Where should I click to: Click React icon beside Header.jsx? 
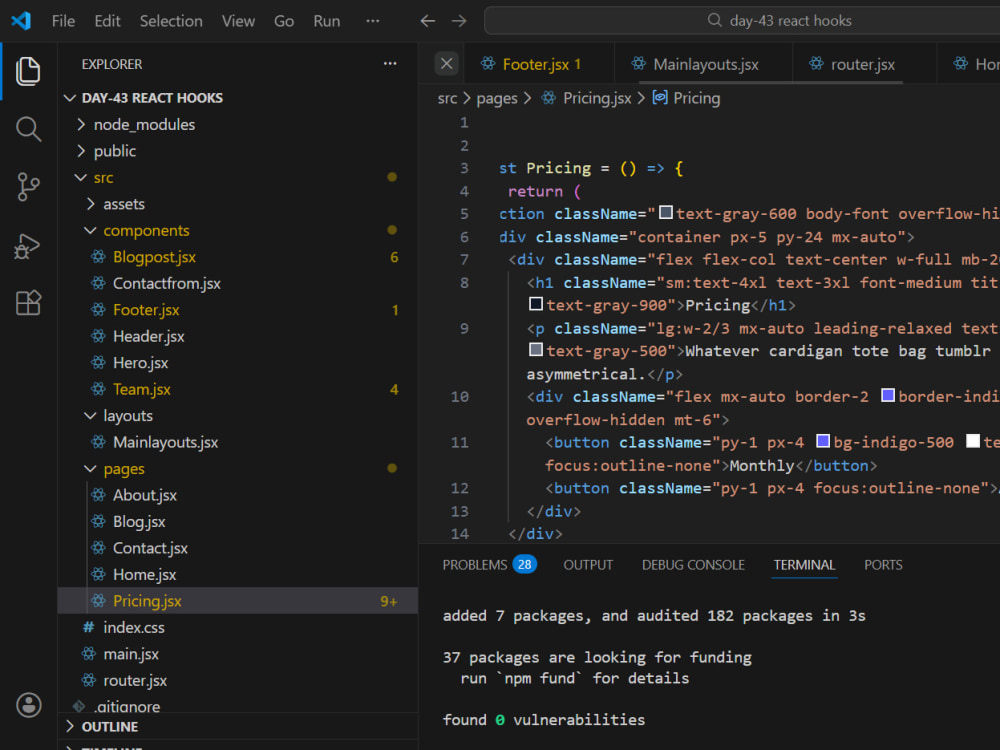pyautogui.click(x=98, y=336)
